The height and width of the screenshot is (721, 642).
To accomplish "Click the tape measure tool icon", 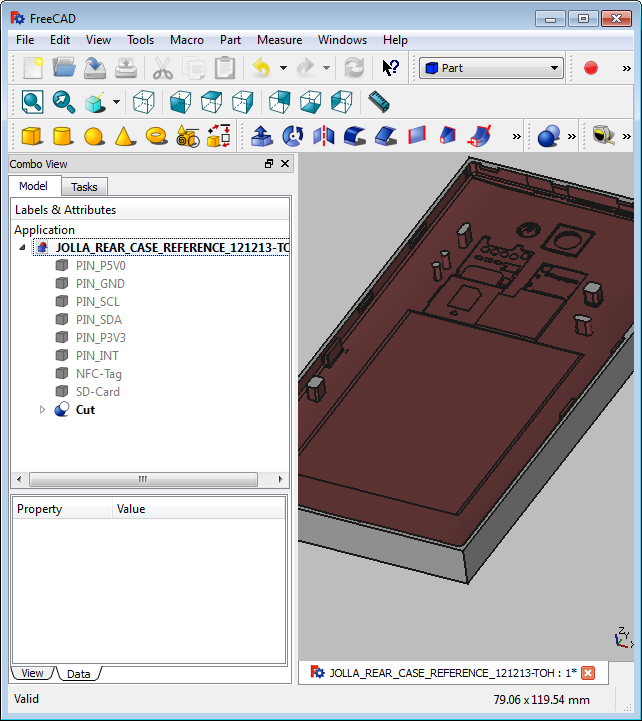I will 604,136.
